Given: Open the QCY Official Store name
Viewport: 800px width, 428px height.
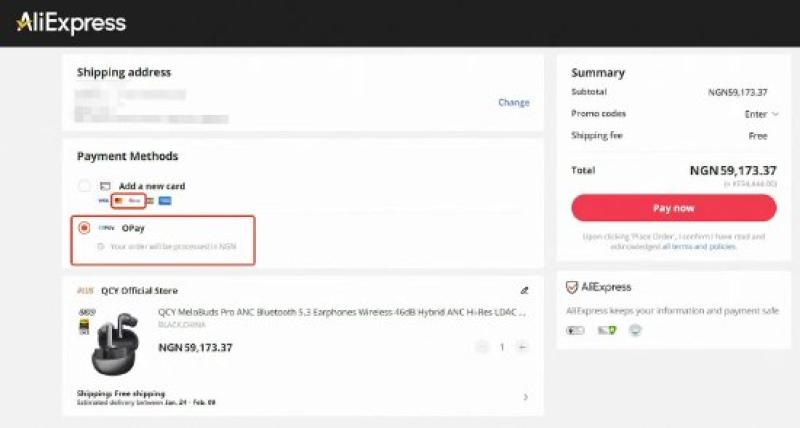Looking at the screenshot, I should click(139, 291).
